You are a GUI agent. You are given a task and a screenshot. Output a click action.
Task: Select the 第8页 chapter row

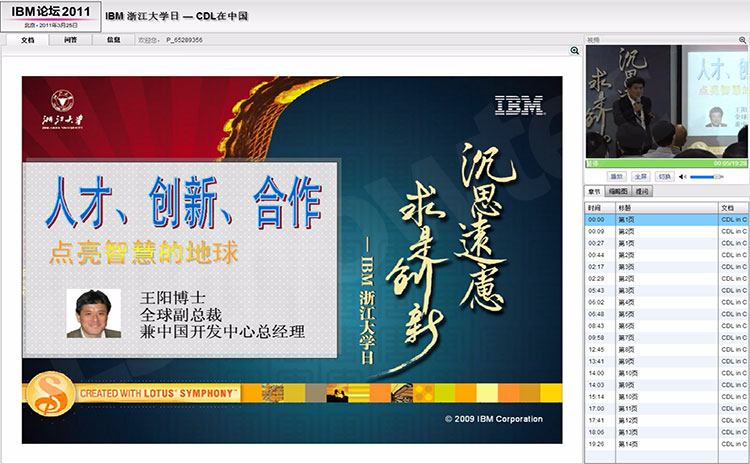pos(667,350)
